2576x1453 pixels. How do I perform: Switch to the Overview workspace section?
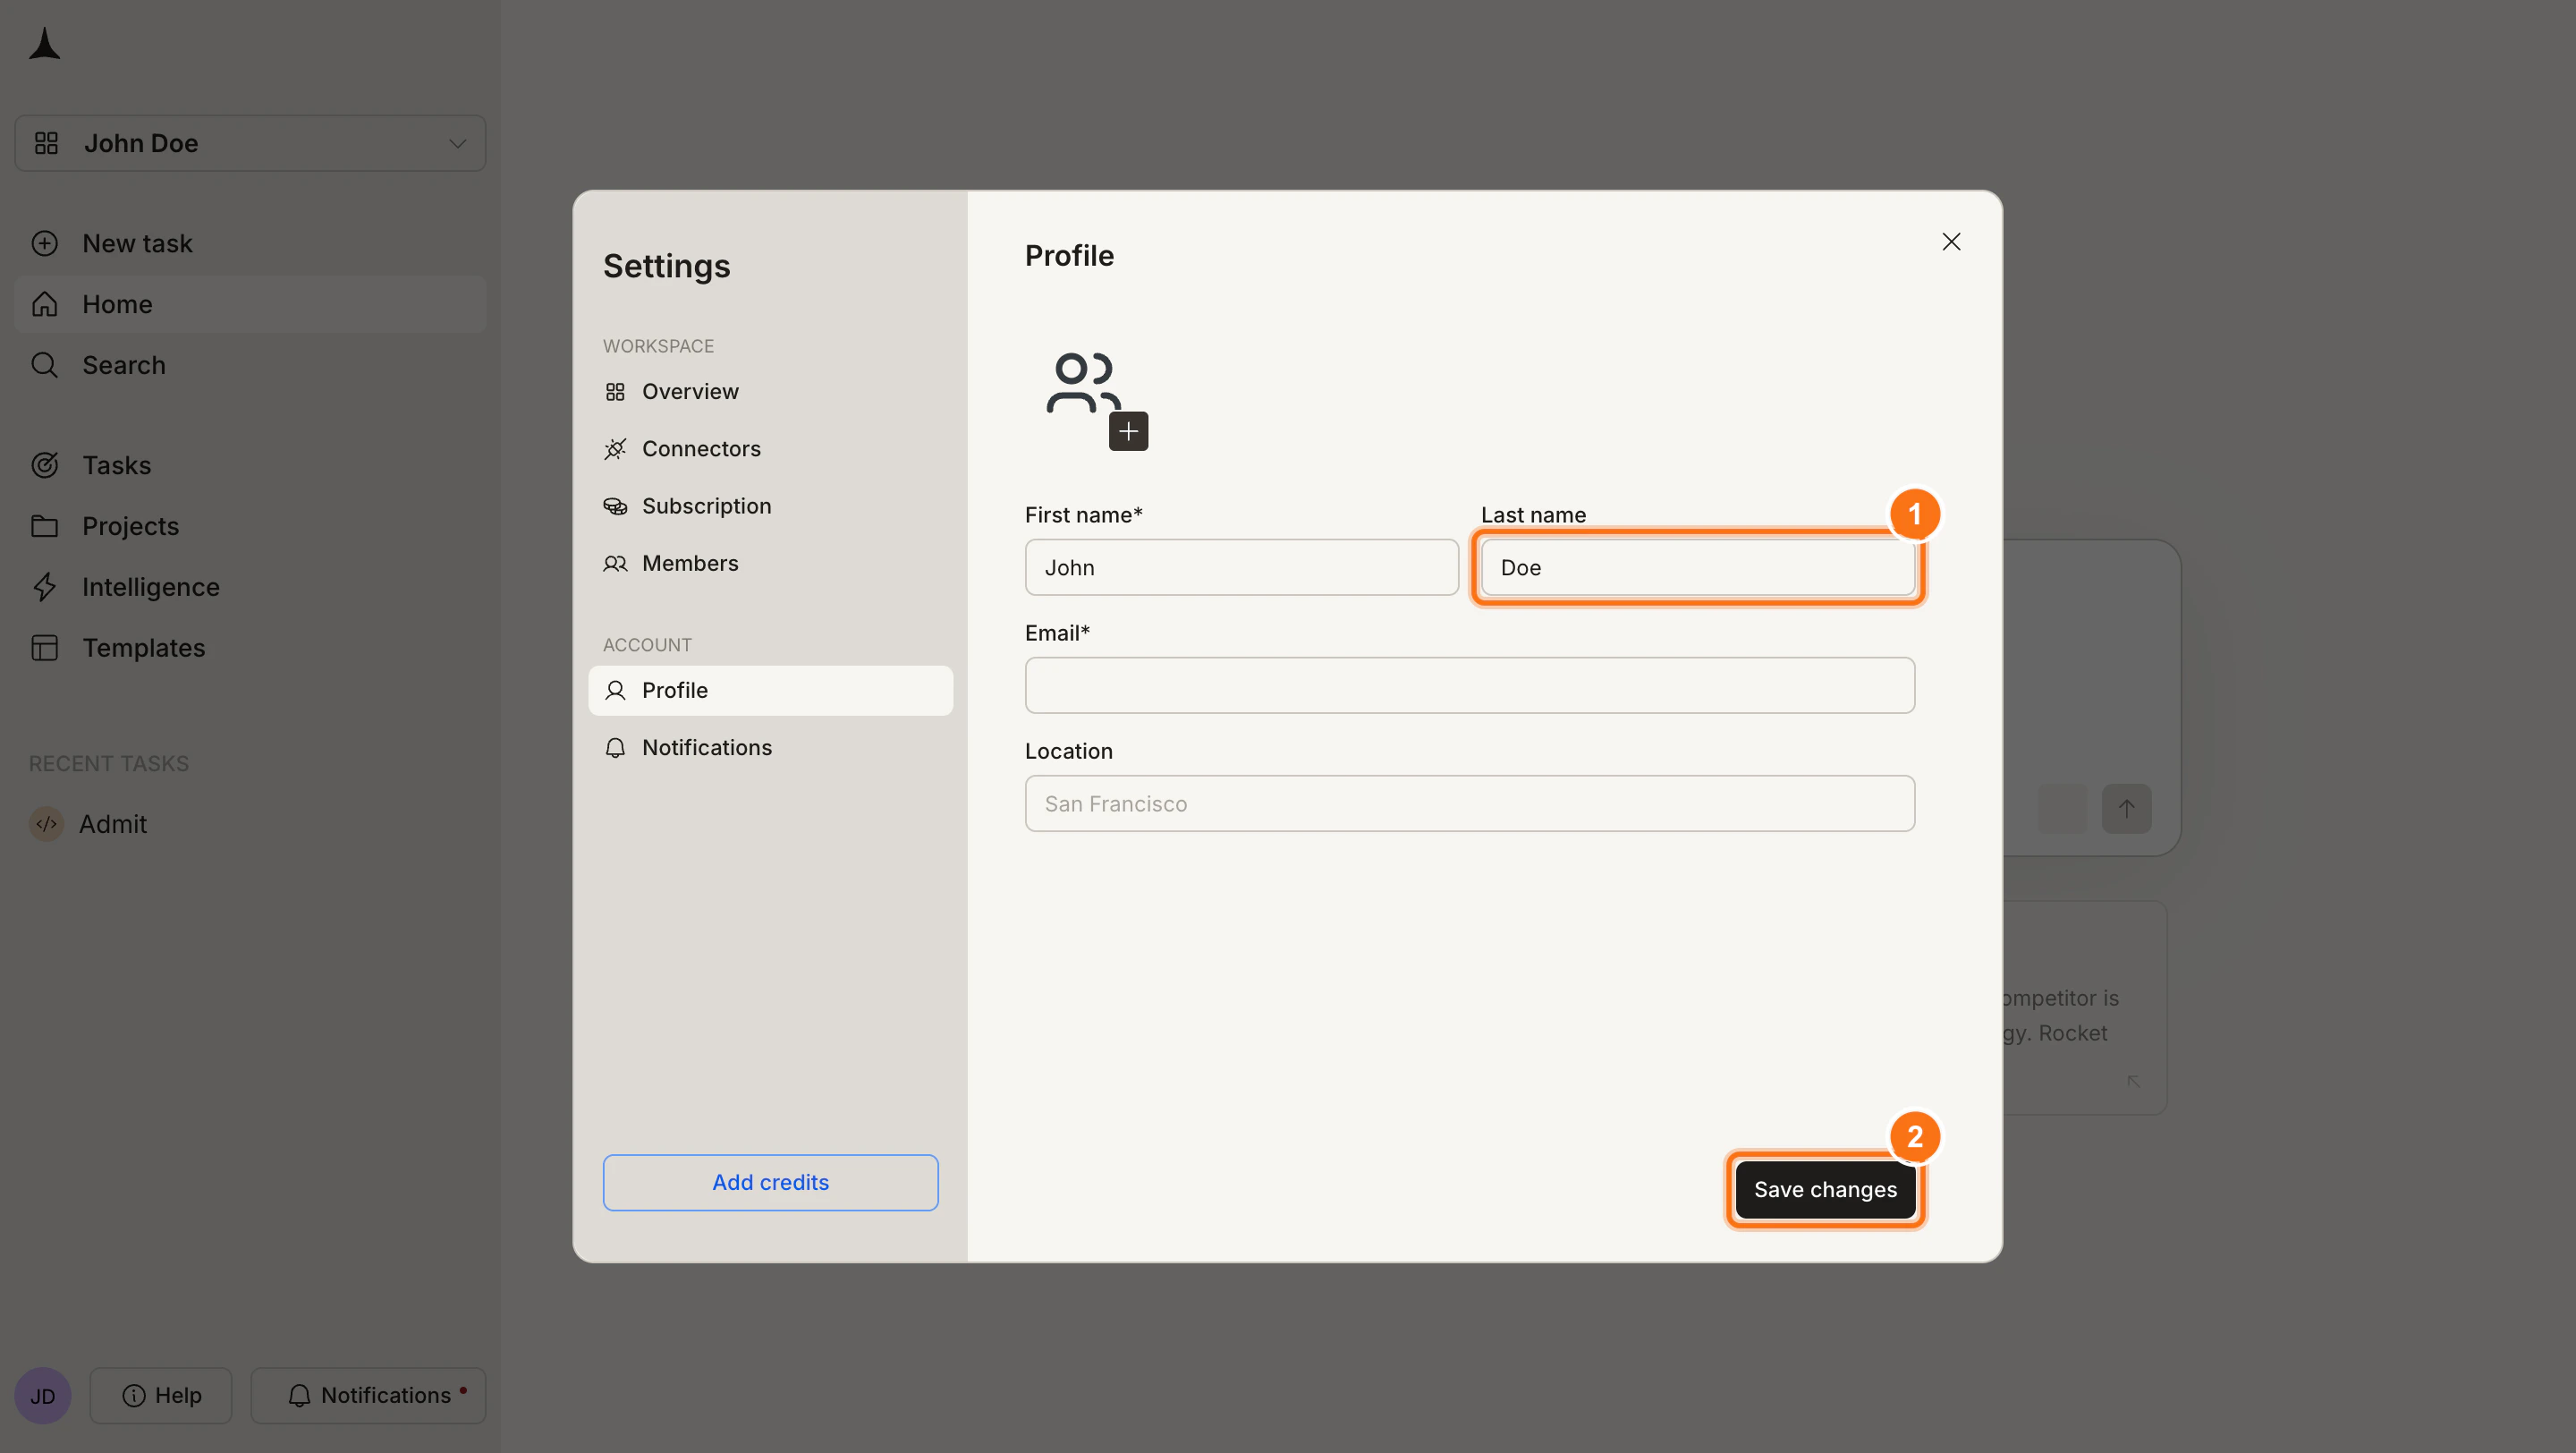(690, 391)
